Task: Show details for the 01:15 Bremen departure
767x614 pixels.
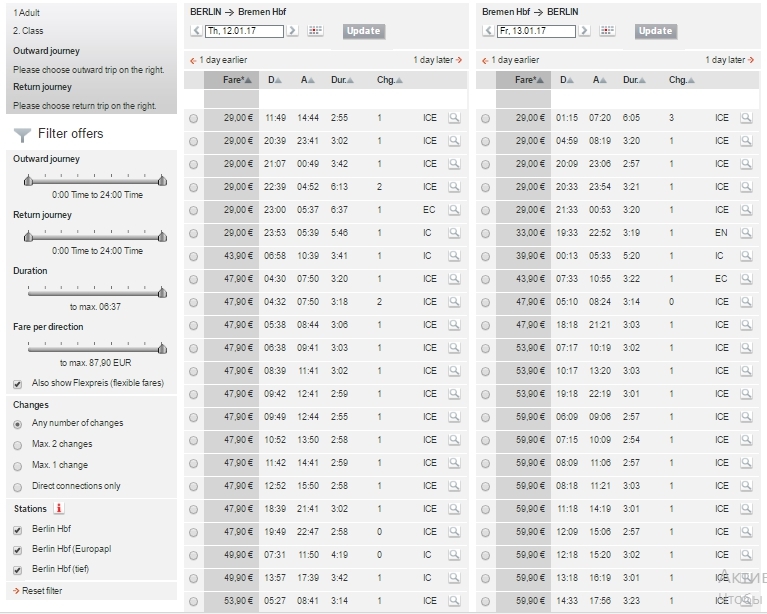Action: (746, 118)
